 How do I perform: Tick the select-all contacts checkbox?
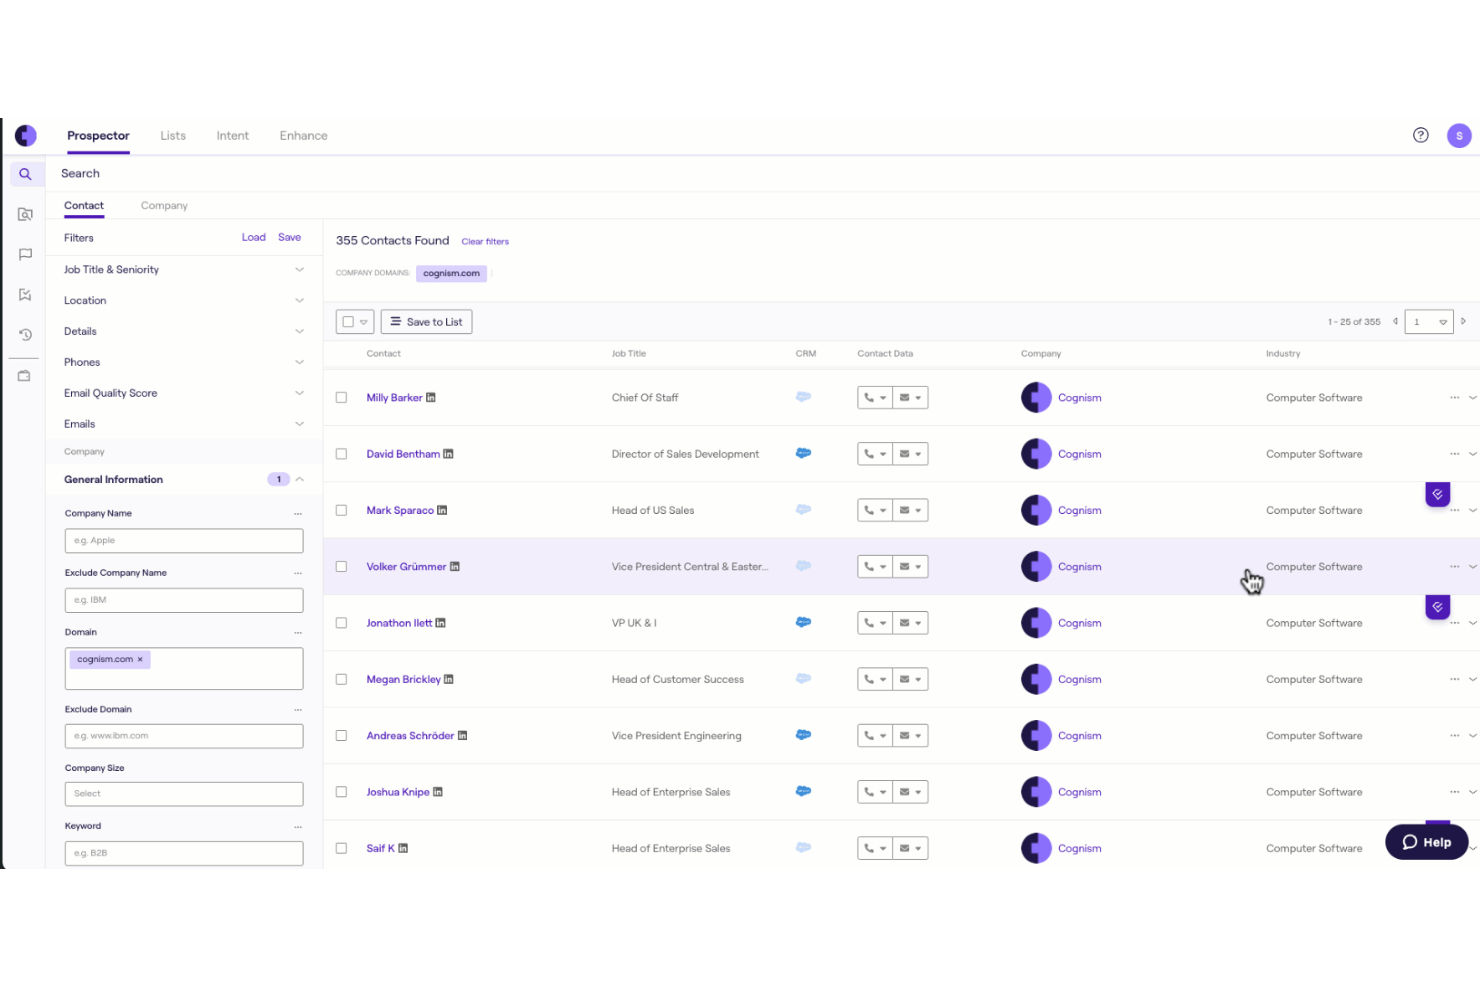(x=348, y=322)
